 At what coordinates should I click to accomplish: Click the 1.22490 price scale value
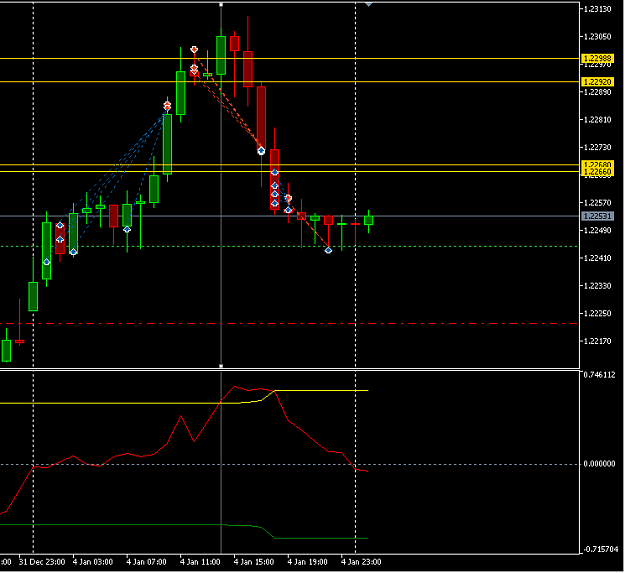pyautogui.click(x=597, y=230)
